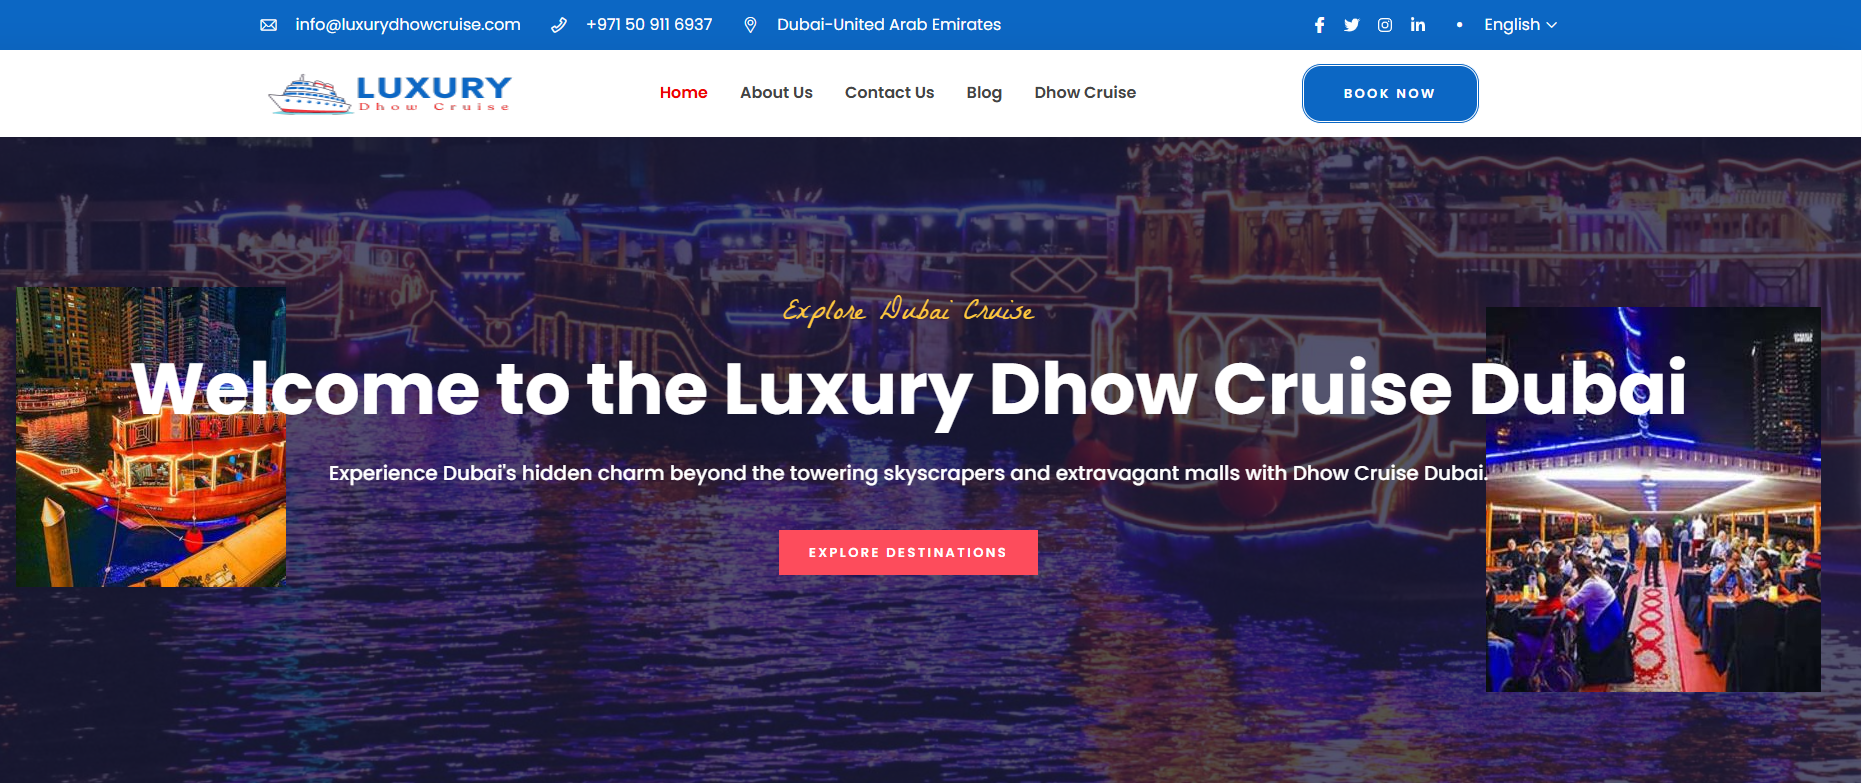
Task: Go to the Home menu item
Action: tap(684, 93)
